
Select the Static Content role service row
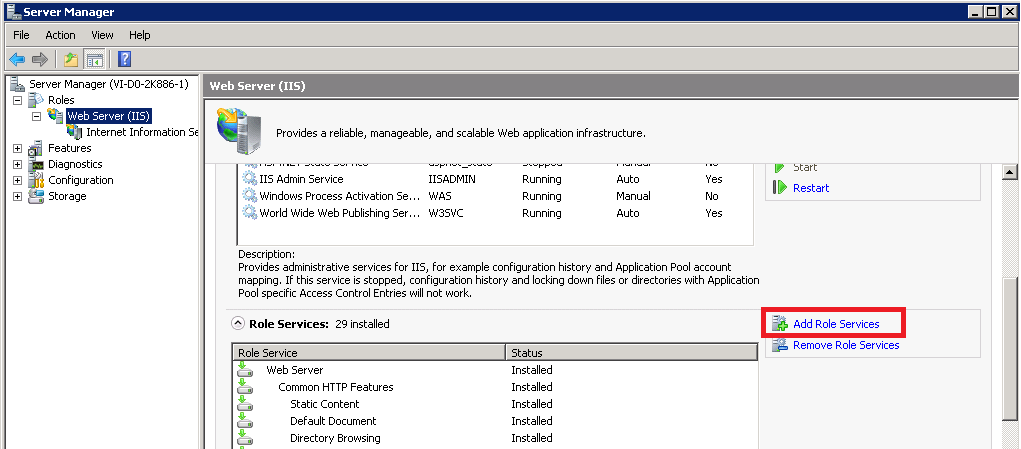coord(495,404)
